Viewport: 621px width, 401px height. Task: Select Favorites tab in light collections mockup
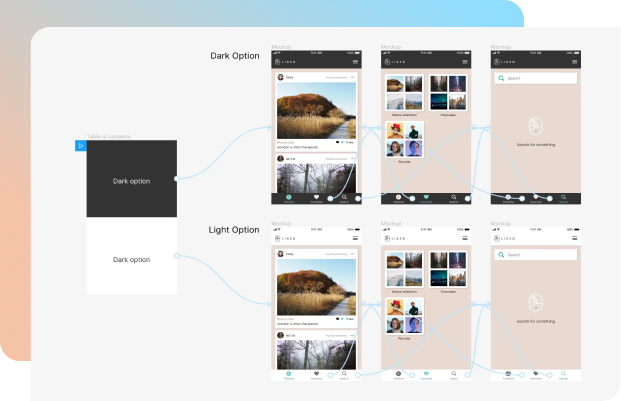click(x=426, y=373)
